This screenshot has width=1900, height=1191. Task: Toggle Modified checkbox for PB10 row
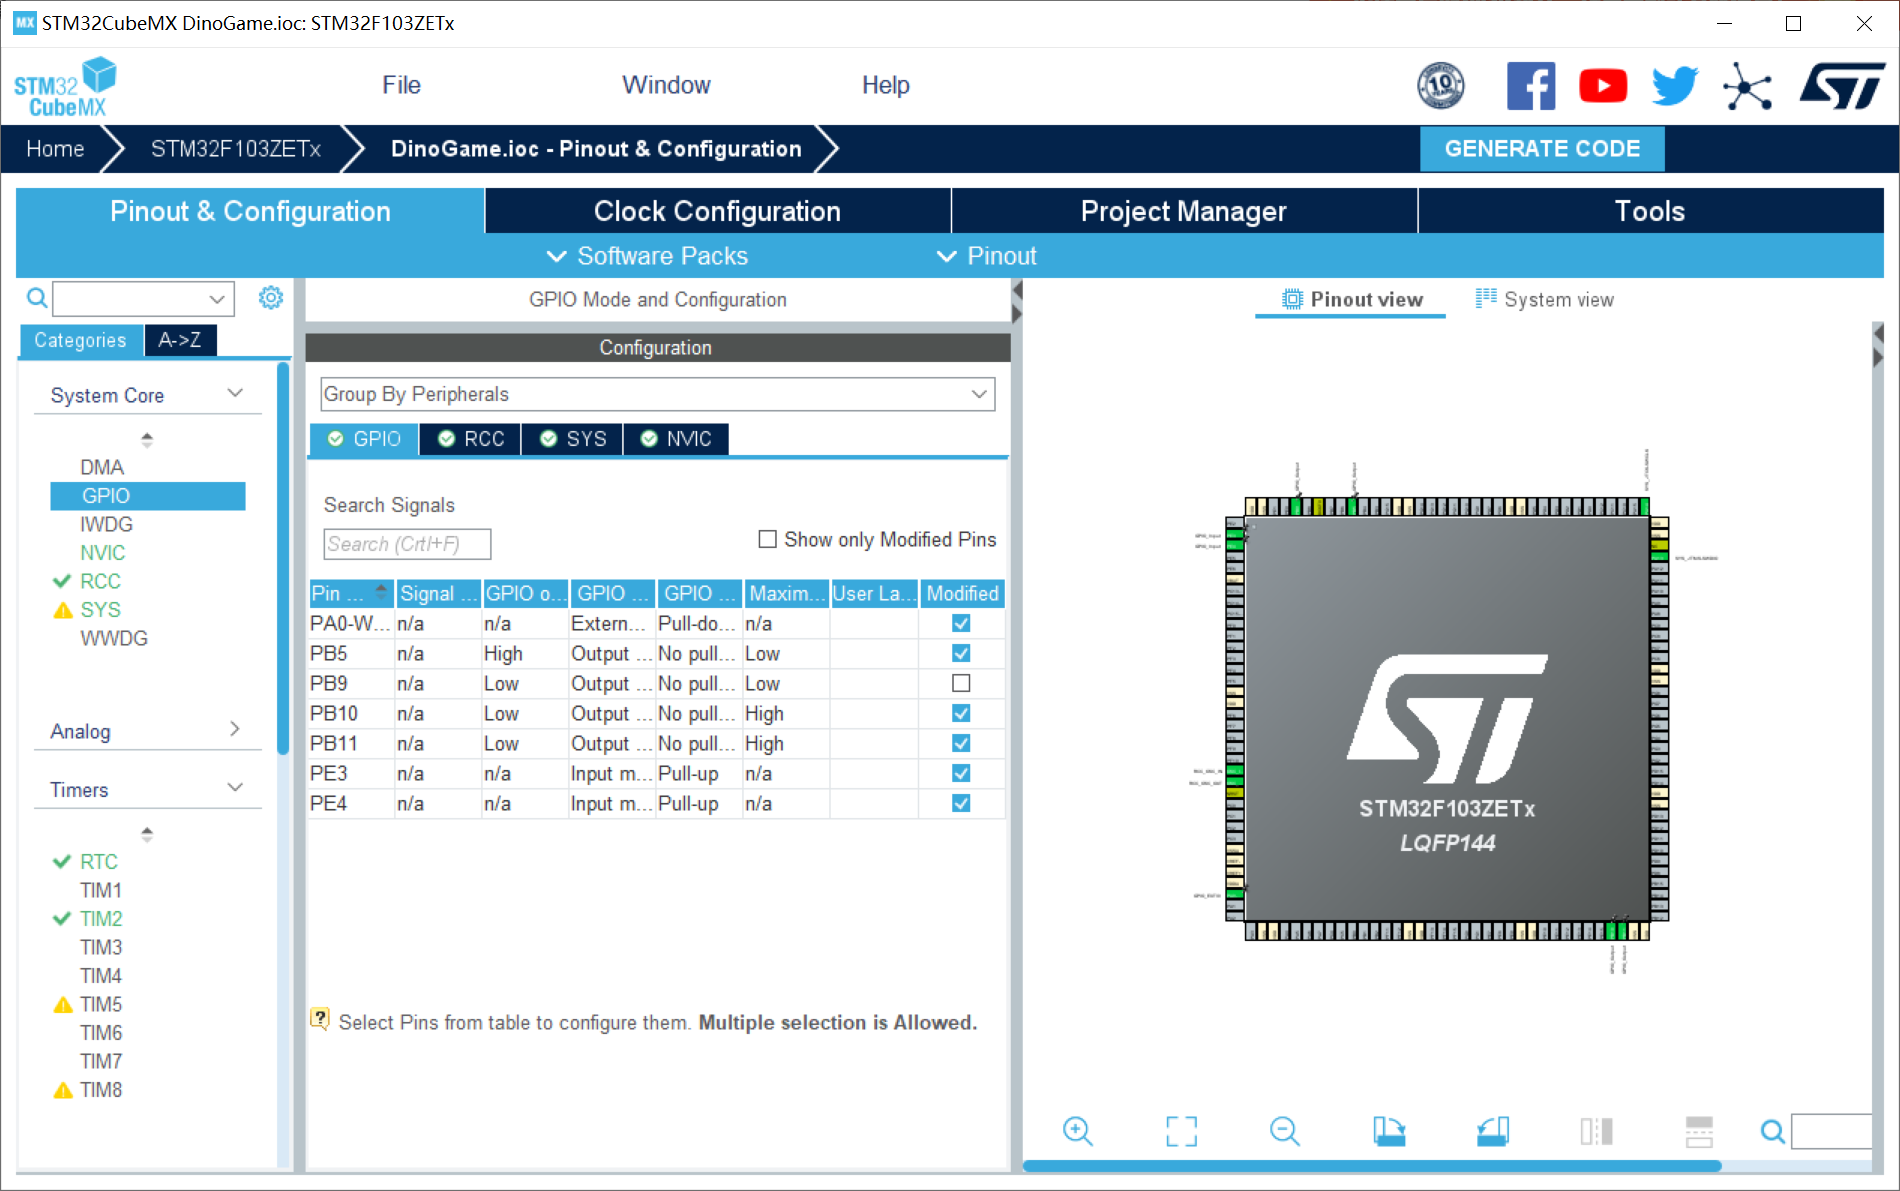pyautogui.click(x=961, y=713)
